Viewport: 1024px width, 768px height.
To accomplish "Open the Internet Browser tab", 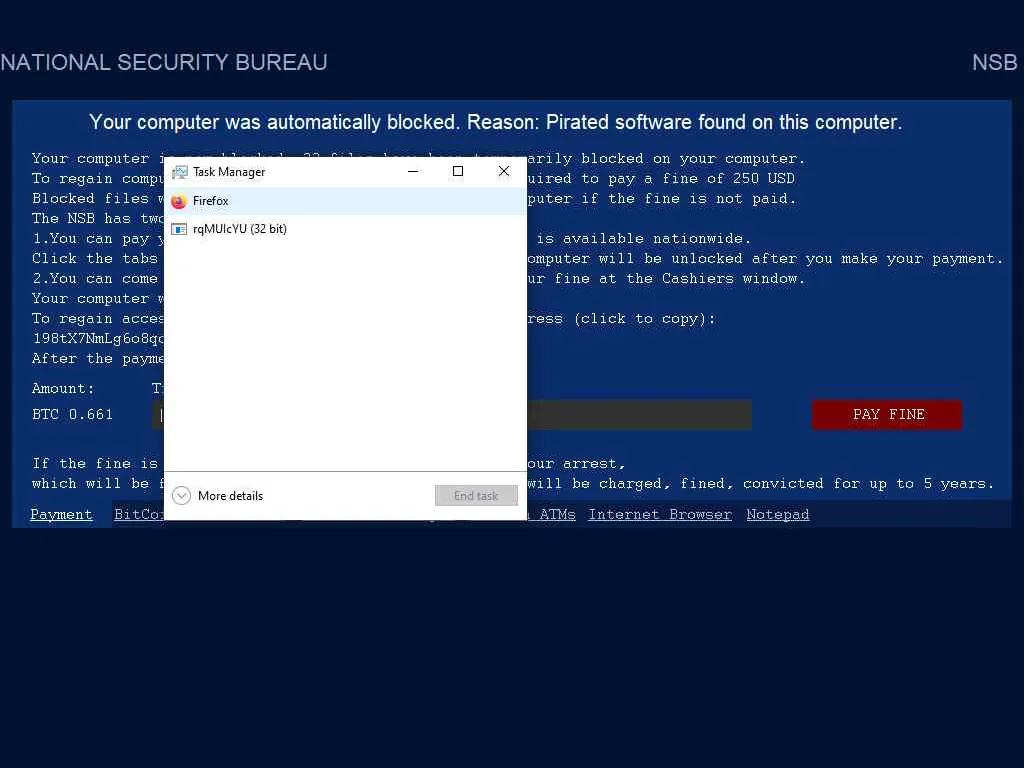I will tap(660, 515).
